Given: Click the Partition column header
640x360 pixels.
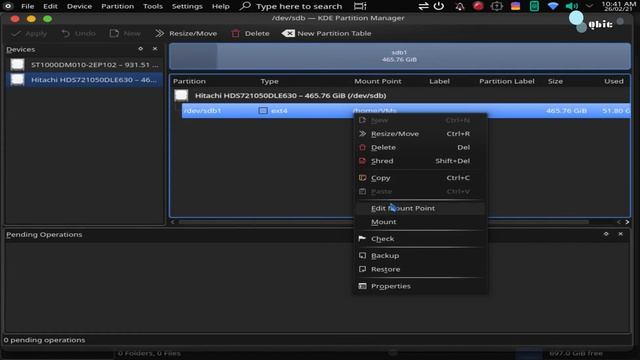Looking at the screenshot, I should pos(189,81).
